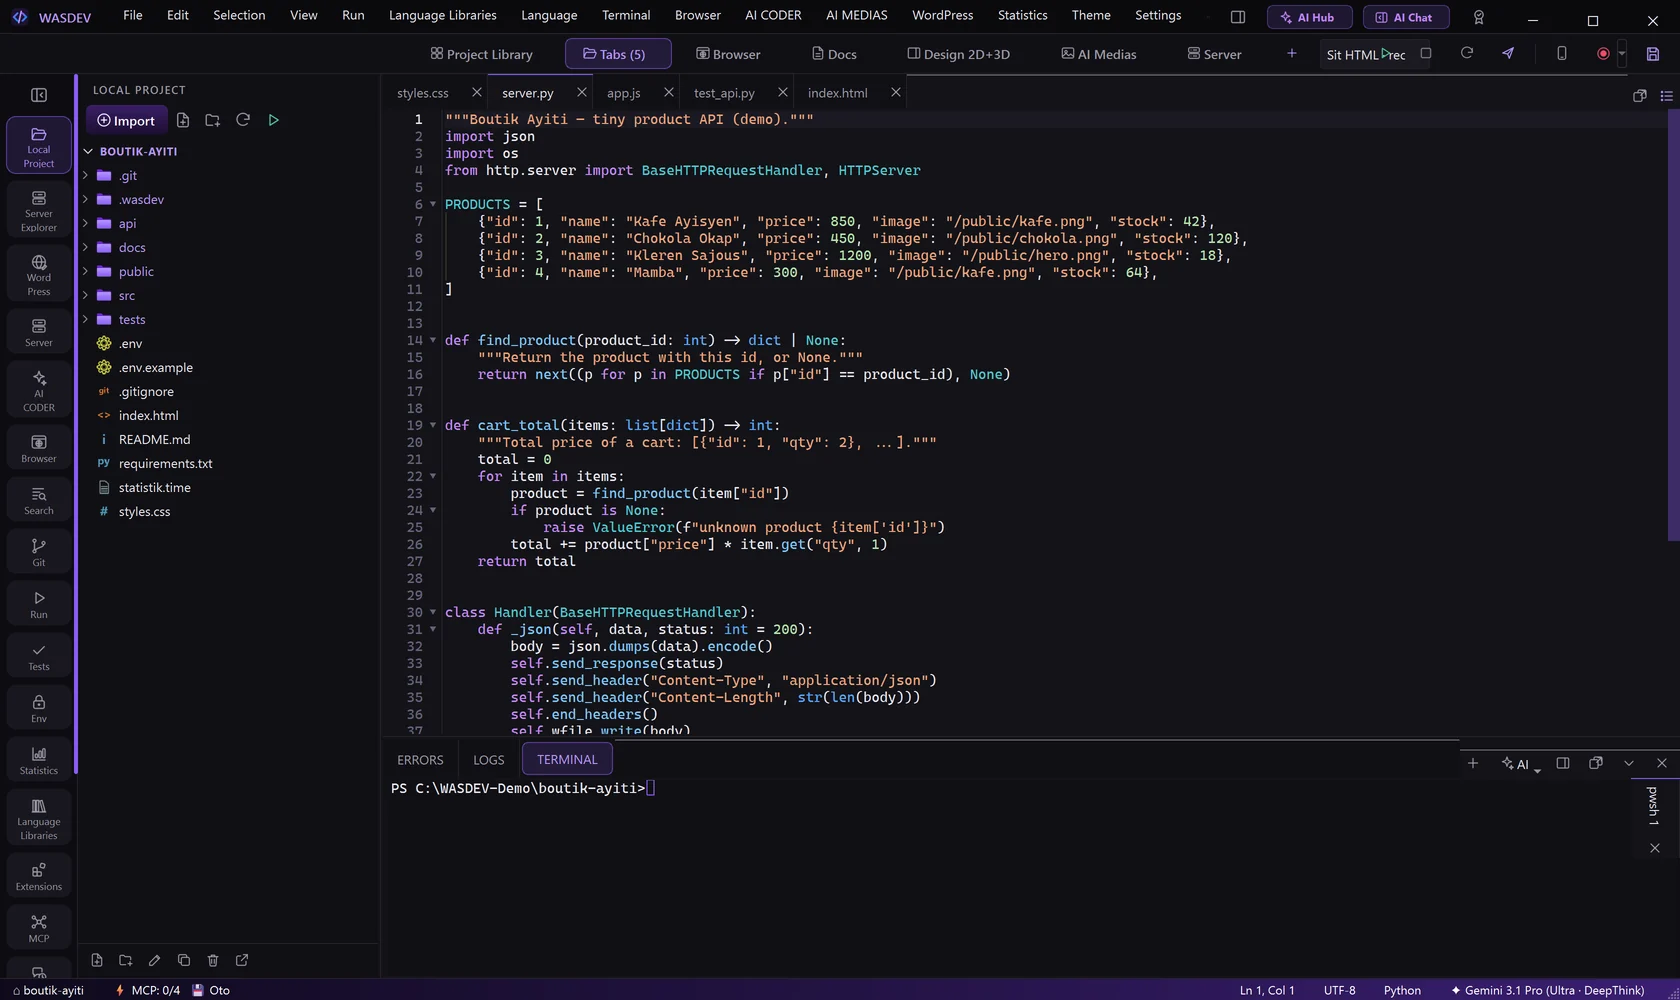Toggle terminal split panel view
The image size is (1680, 1000).
click(x=1563, y=763)
